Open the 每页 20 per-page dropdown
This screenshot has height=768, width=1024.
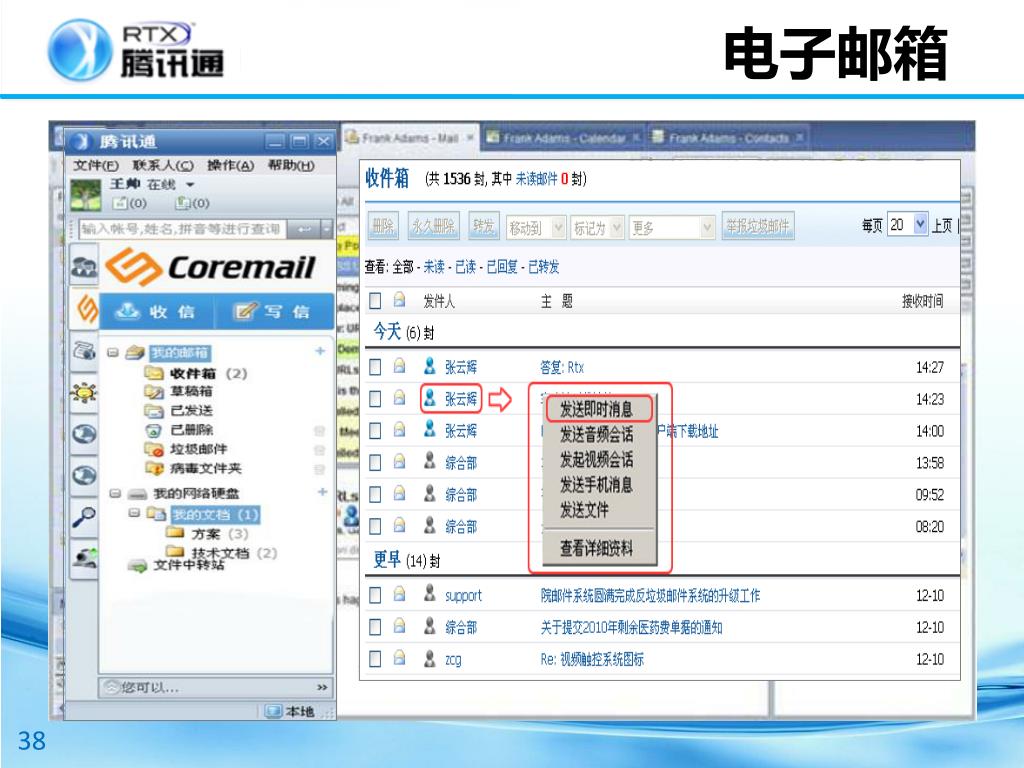point(907,225)
